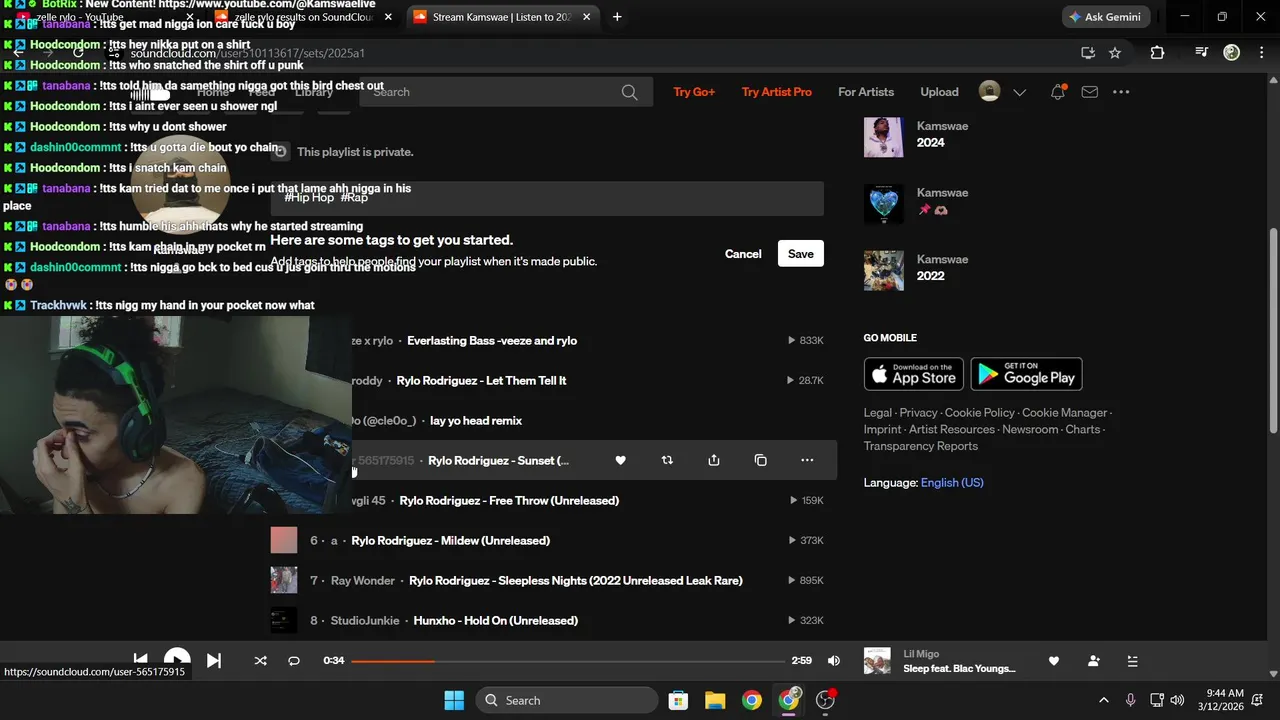This screenshot has height=720, width=1280.
Task: Switch to the zelle rylo SoundCloud results tab
Action: click(304, 17)
